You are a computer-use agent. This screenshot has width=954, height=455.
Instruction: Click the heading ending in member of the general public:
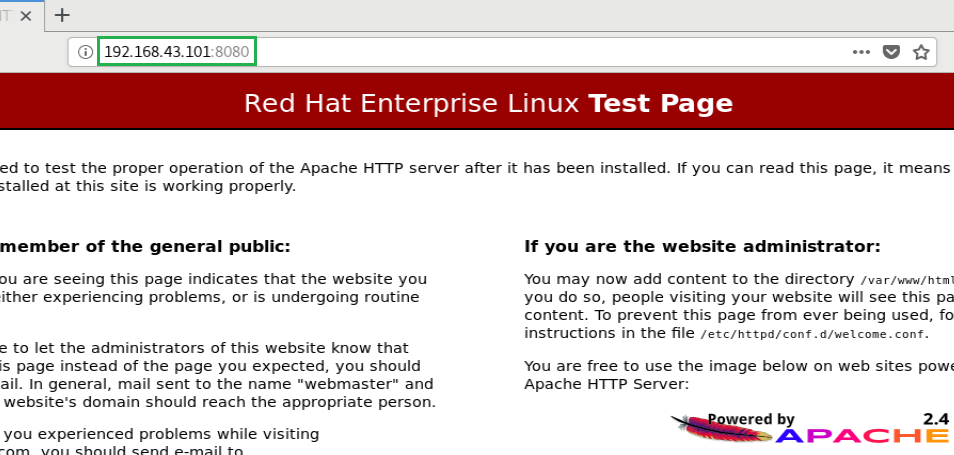(145, 246)
